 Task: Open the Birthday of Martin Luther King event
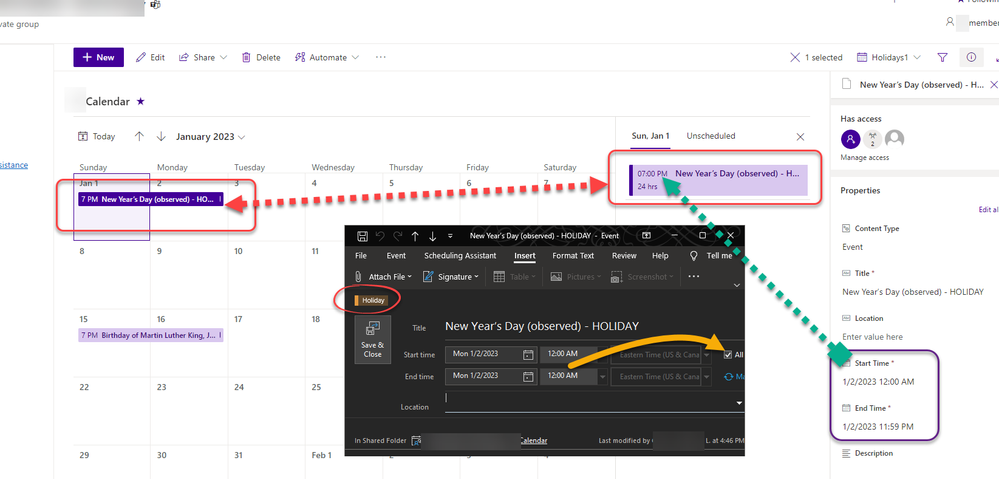coord(151,335)
